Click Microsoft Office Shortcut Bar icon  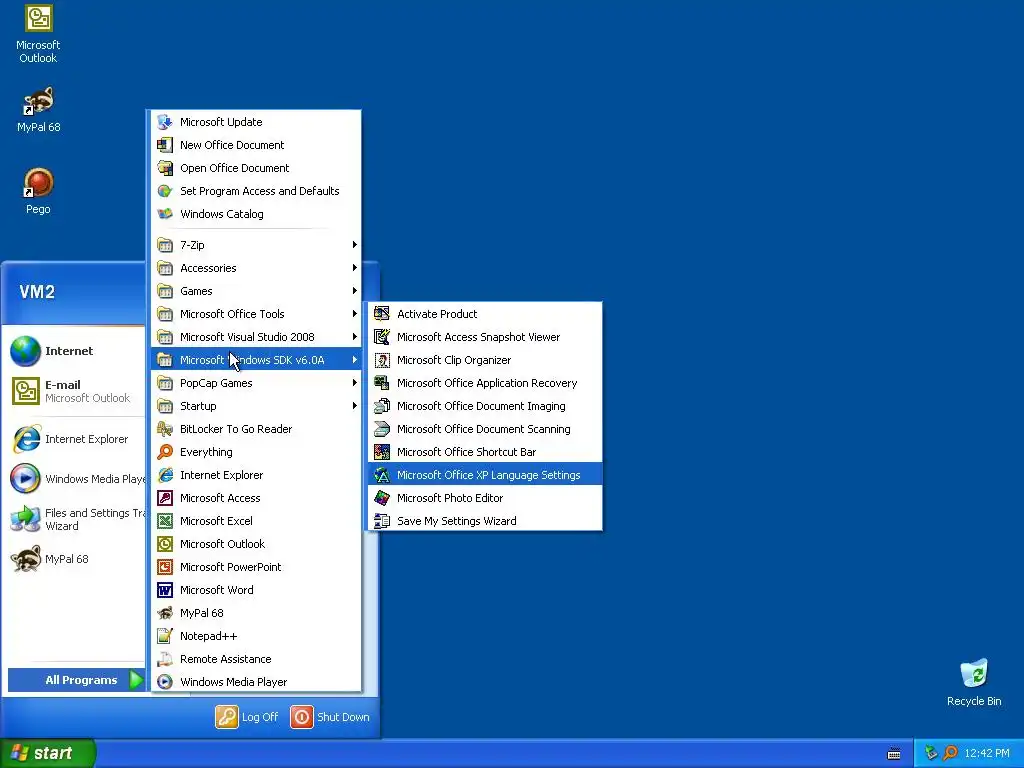[x=382, y=452]
